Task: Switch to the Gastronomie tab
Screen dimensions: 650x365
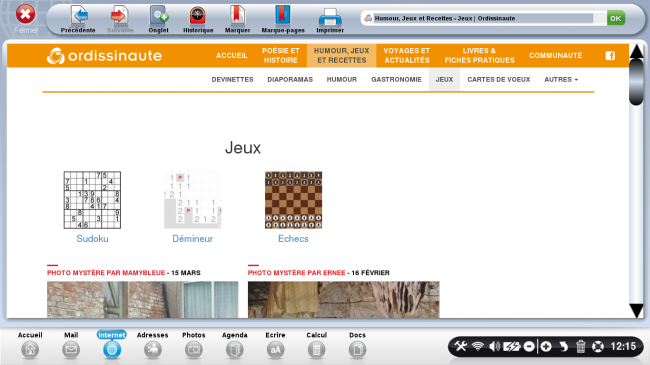Action: point(396,79)
